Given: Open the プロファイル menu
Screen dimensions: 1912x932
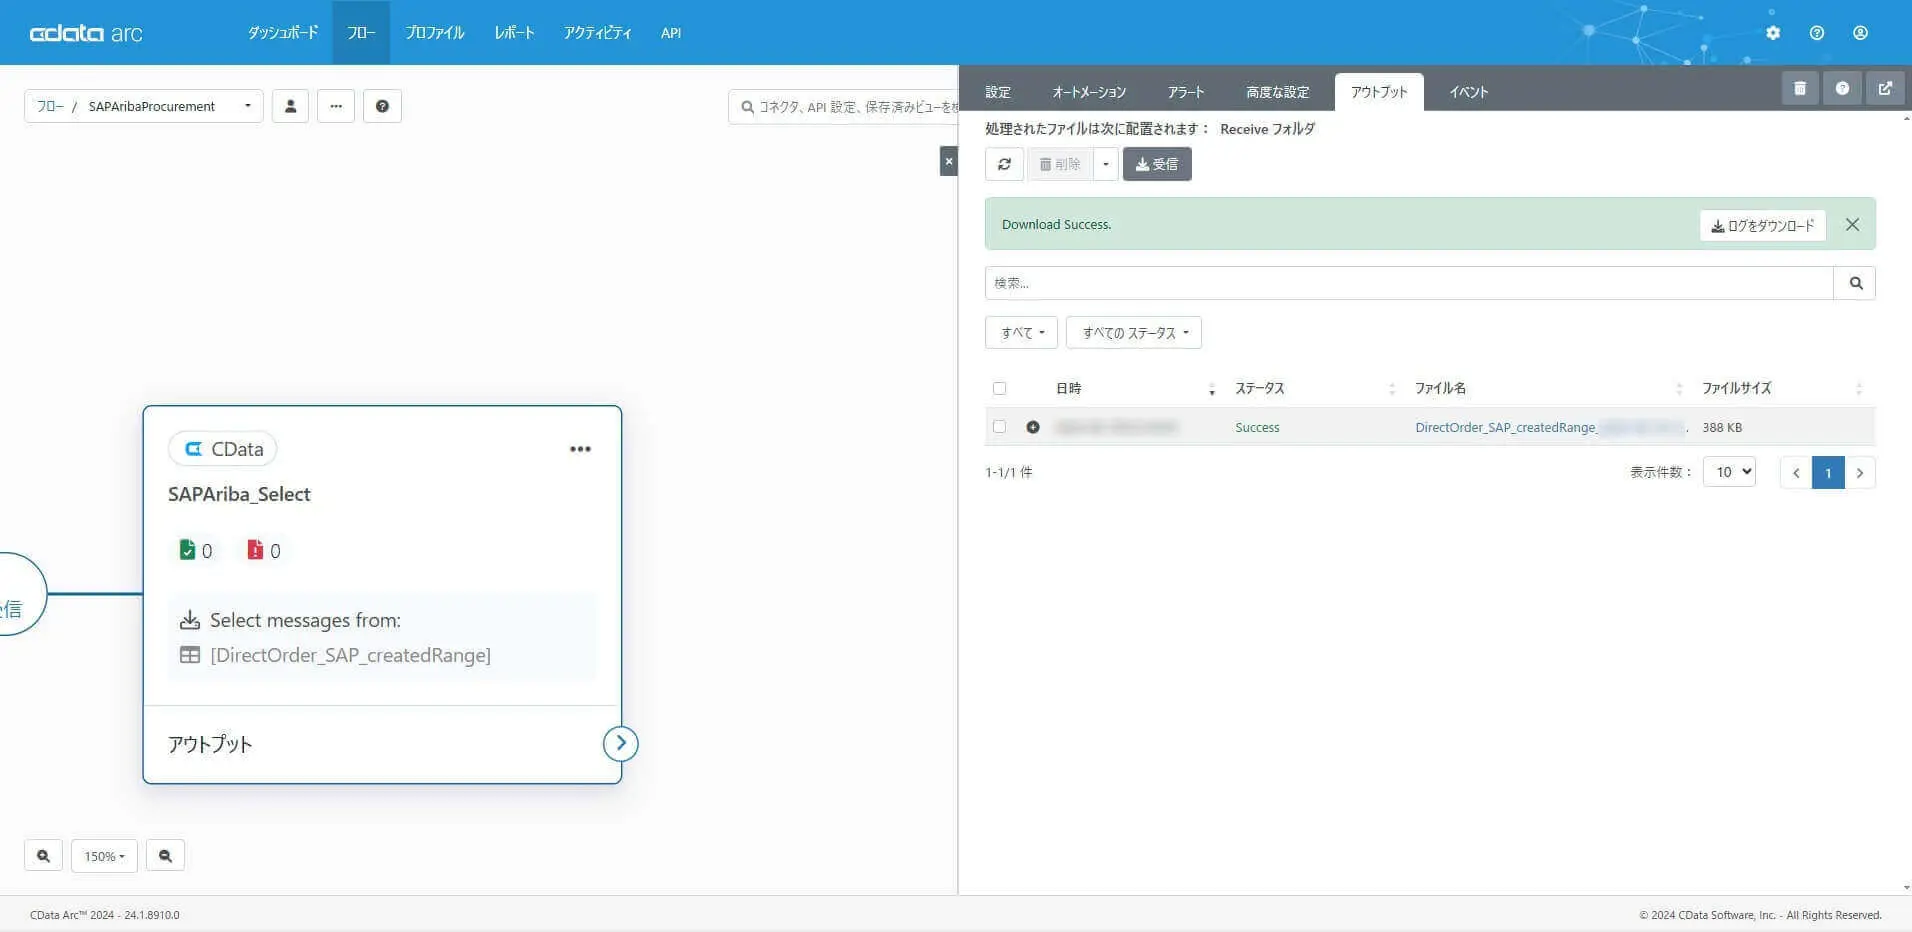Looking at the screenshot, I should [x=435, y=33].
